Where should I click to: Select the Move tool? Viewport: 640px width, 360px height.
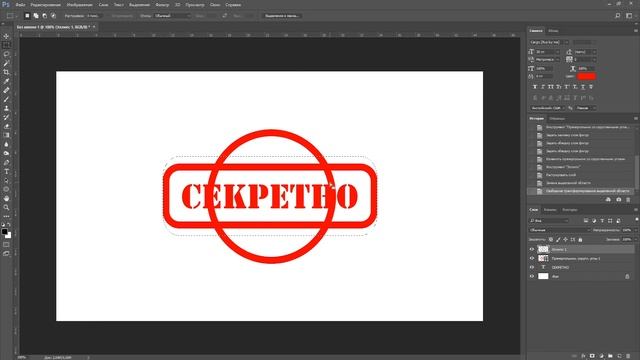[x=6, y=36]
